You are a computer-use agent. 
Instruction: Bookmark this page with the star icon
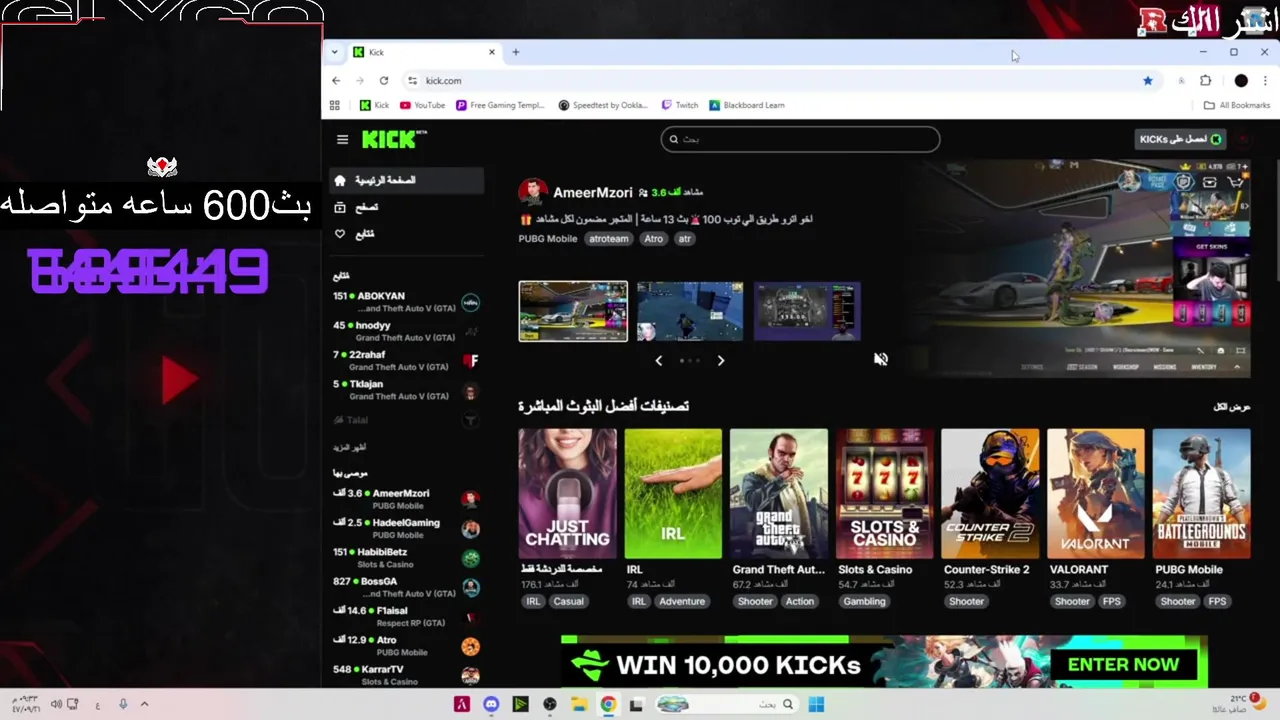coord(1148,81)
